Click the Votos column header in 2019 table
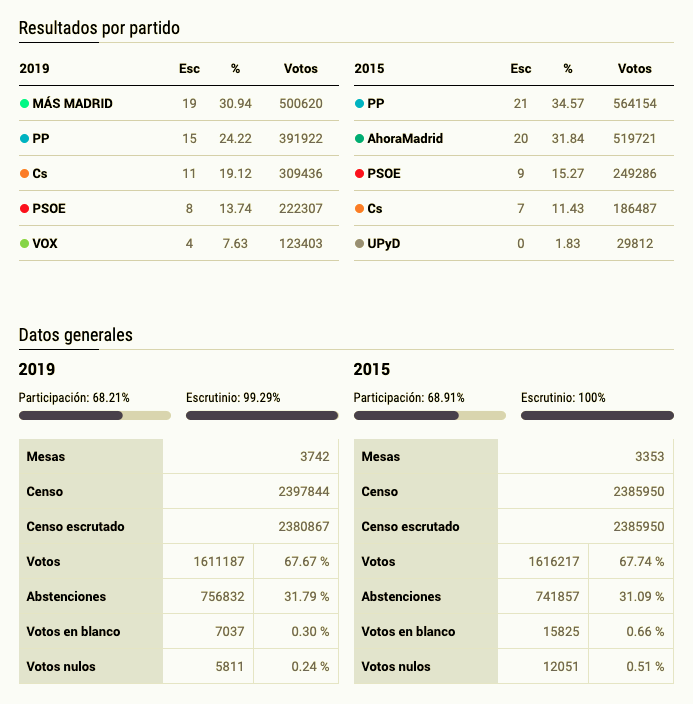 pyautogui.click(x=300, y=69)
